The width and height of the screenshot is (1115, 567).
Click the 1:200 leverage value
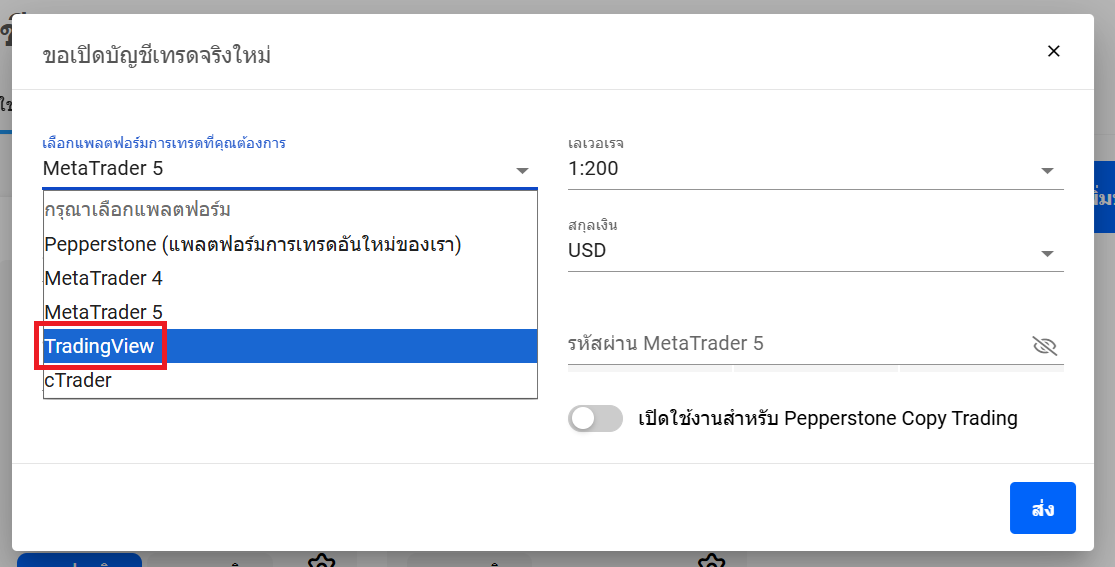(x=594, y=169)
